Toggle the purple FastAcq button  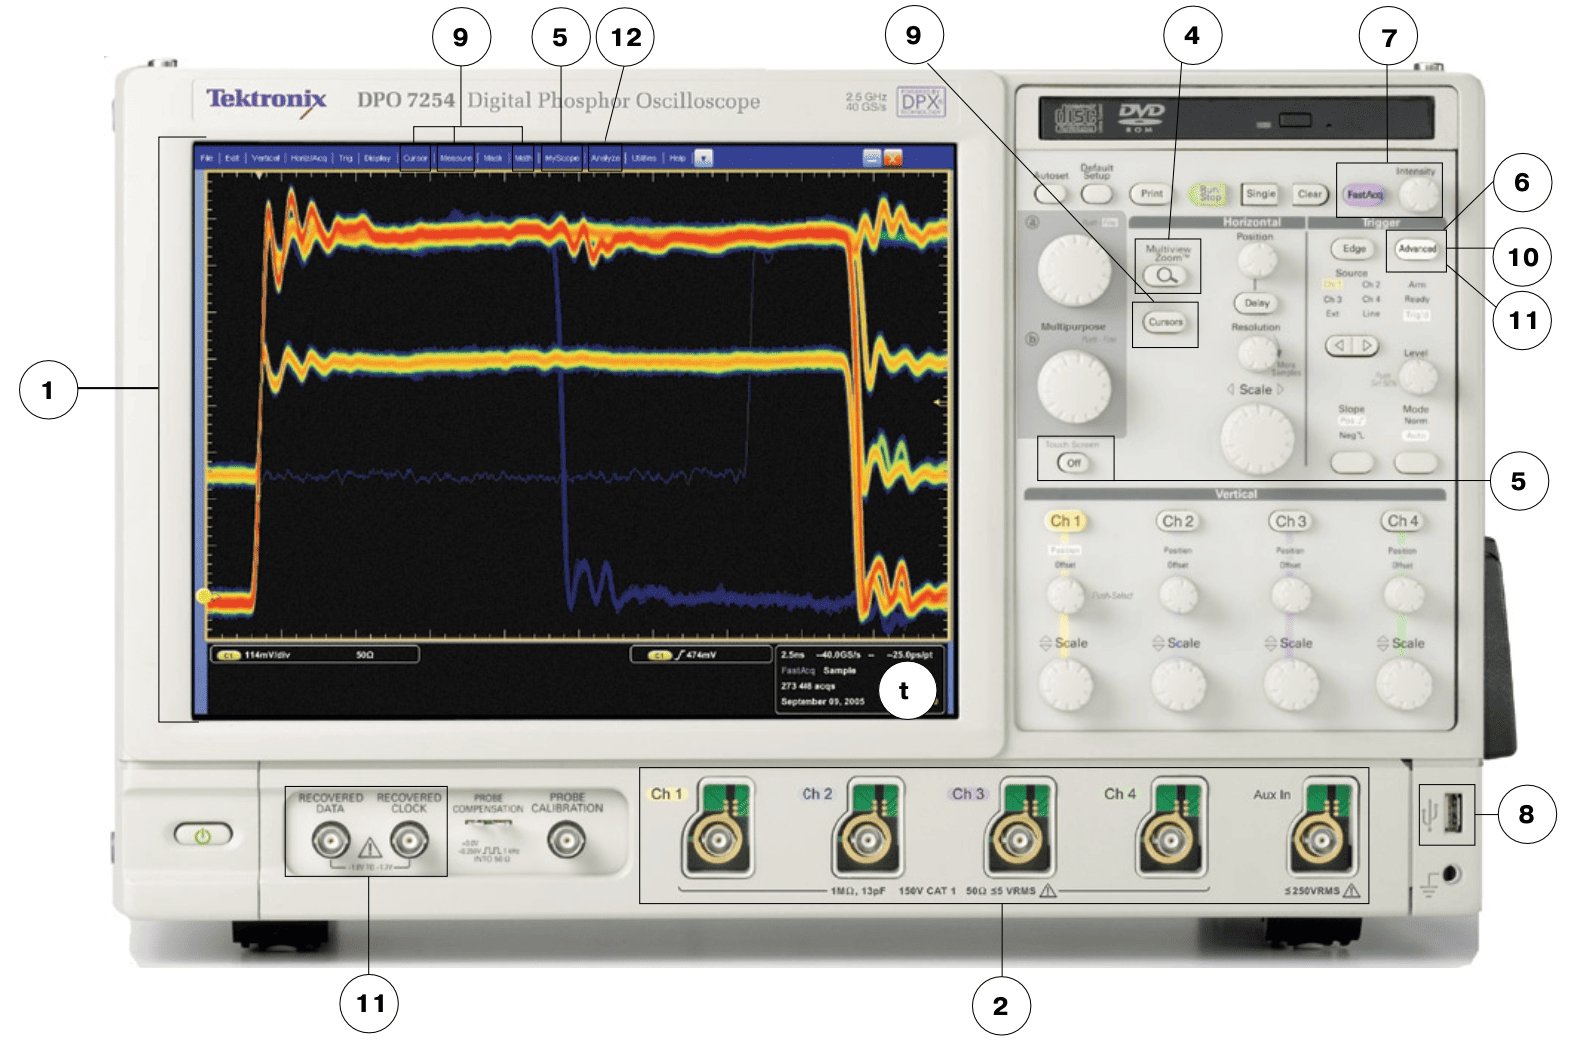pyautogui.click(x=1364, y=194)
